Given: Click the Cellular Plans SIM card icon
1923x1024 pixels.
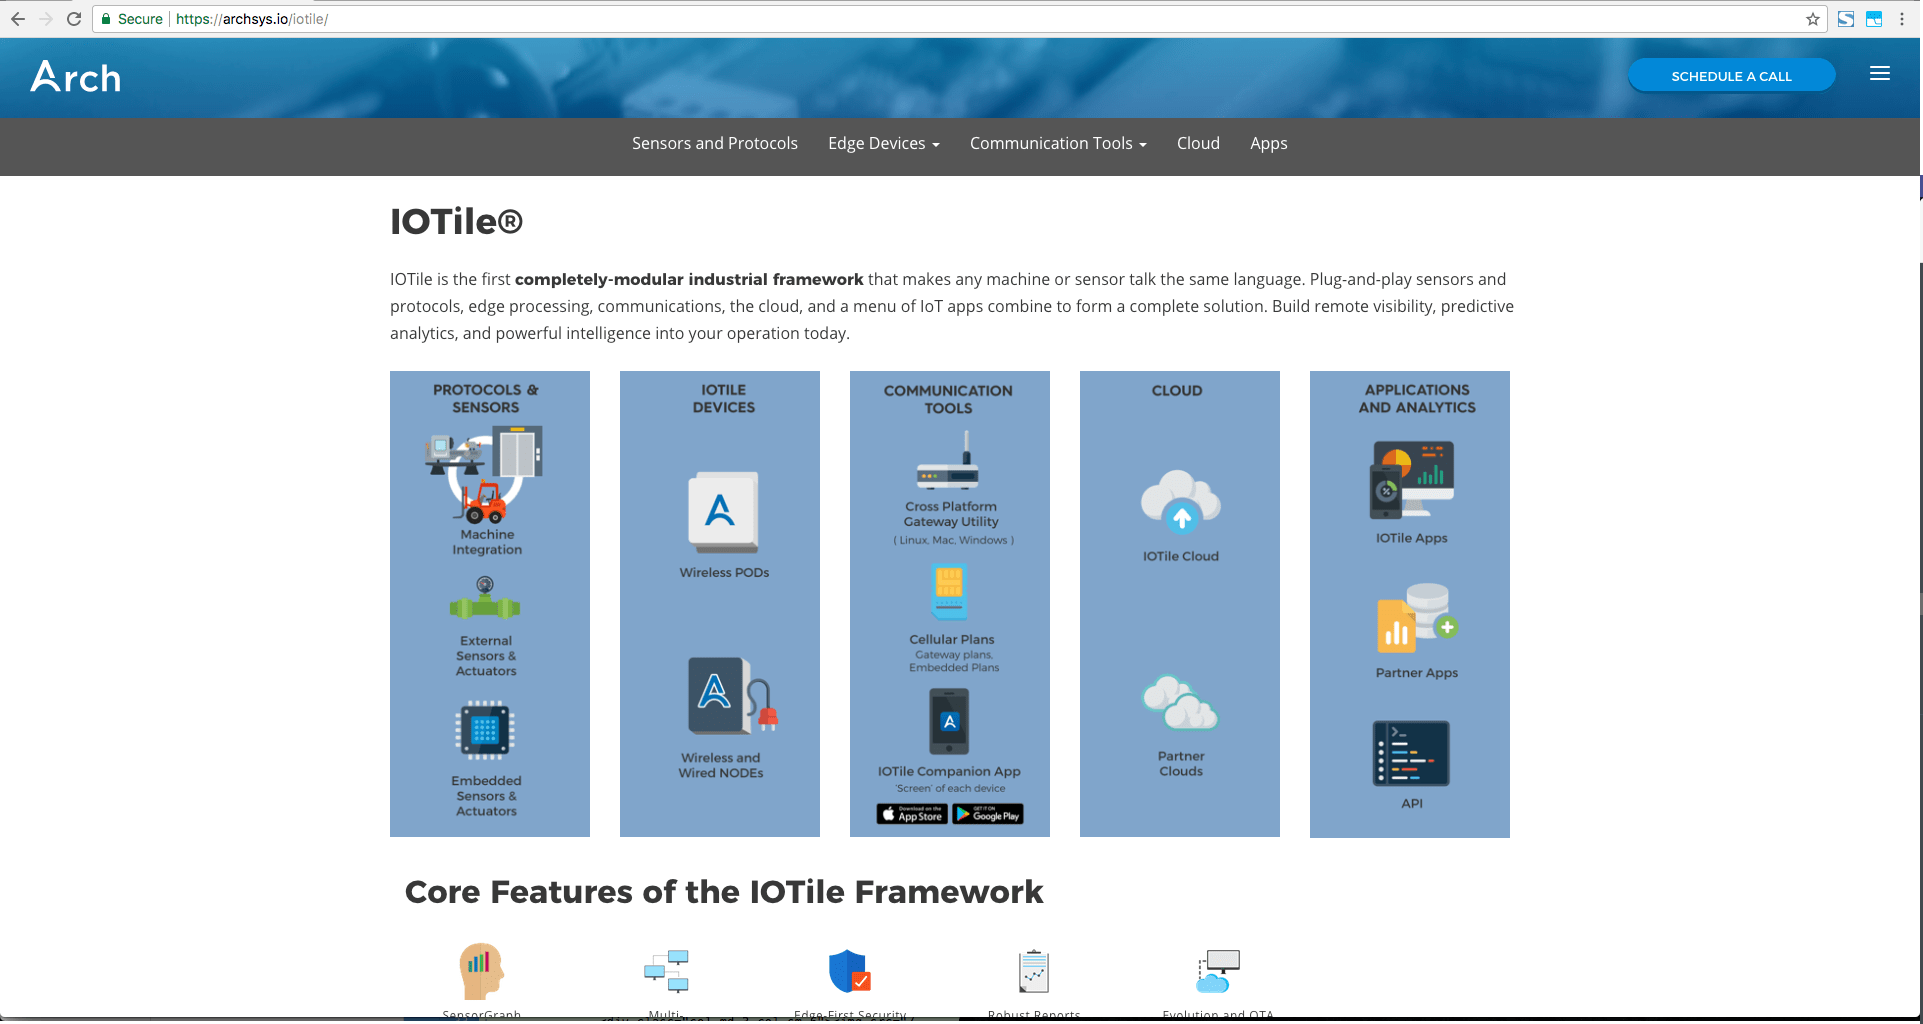Looking at the screenshot, I should tap(948, 592).
